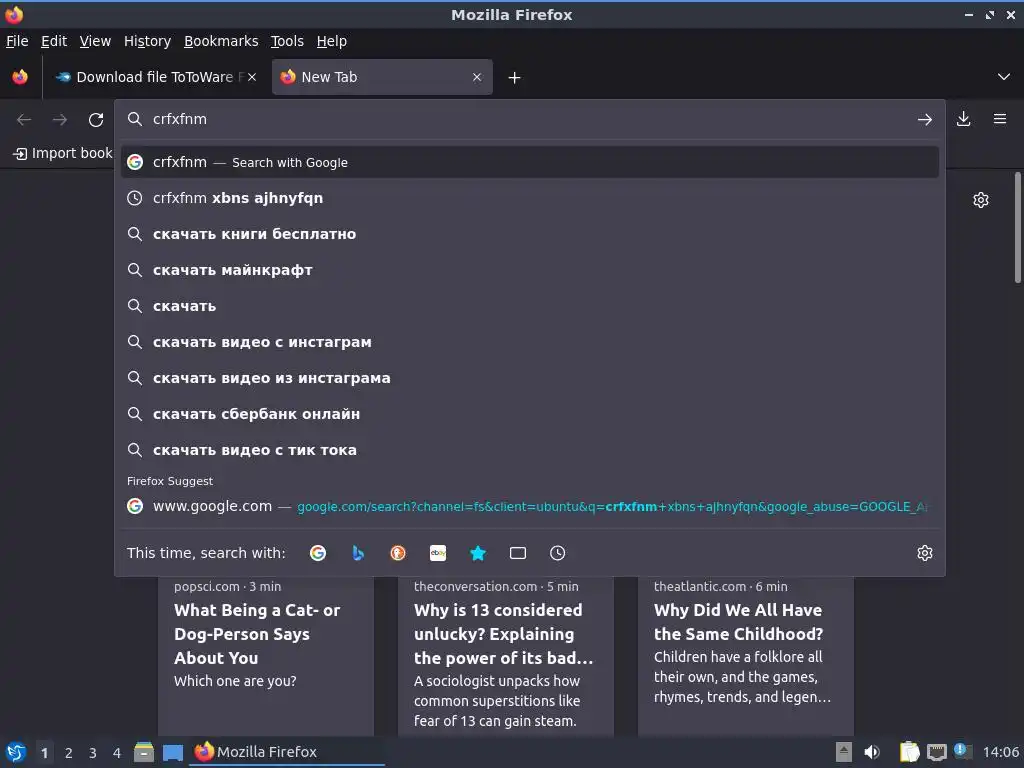
Task: Click Mozilla Firefox taskbar window button
Action: click(x=287, y=752)
